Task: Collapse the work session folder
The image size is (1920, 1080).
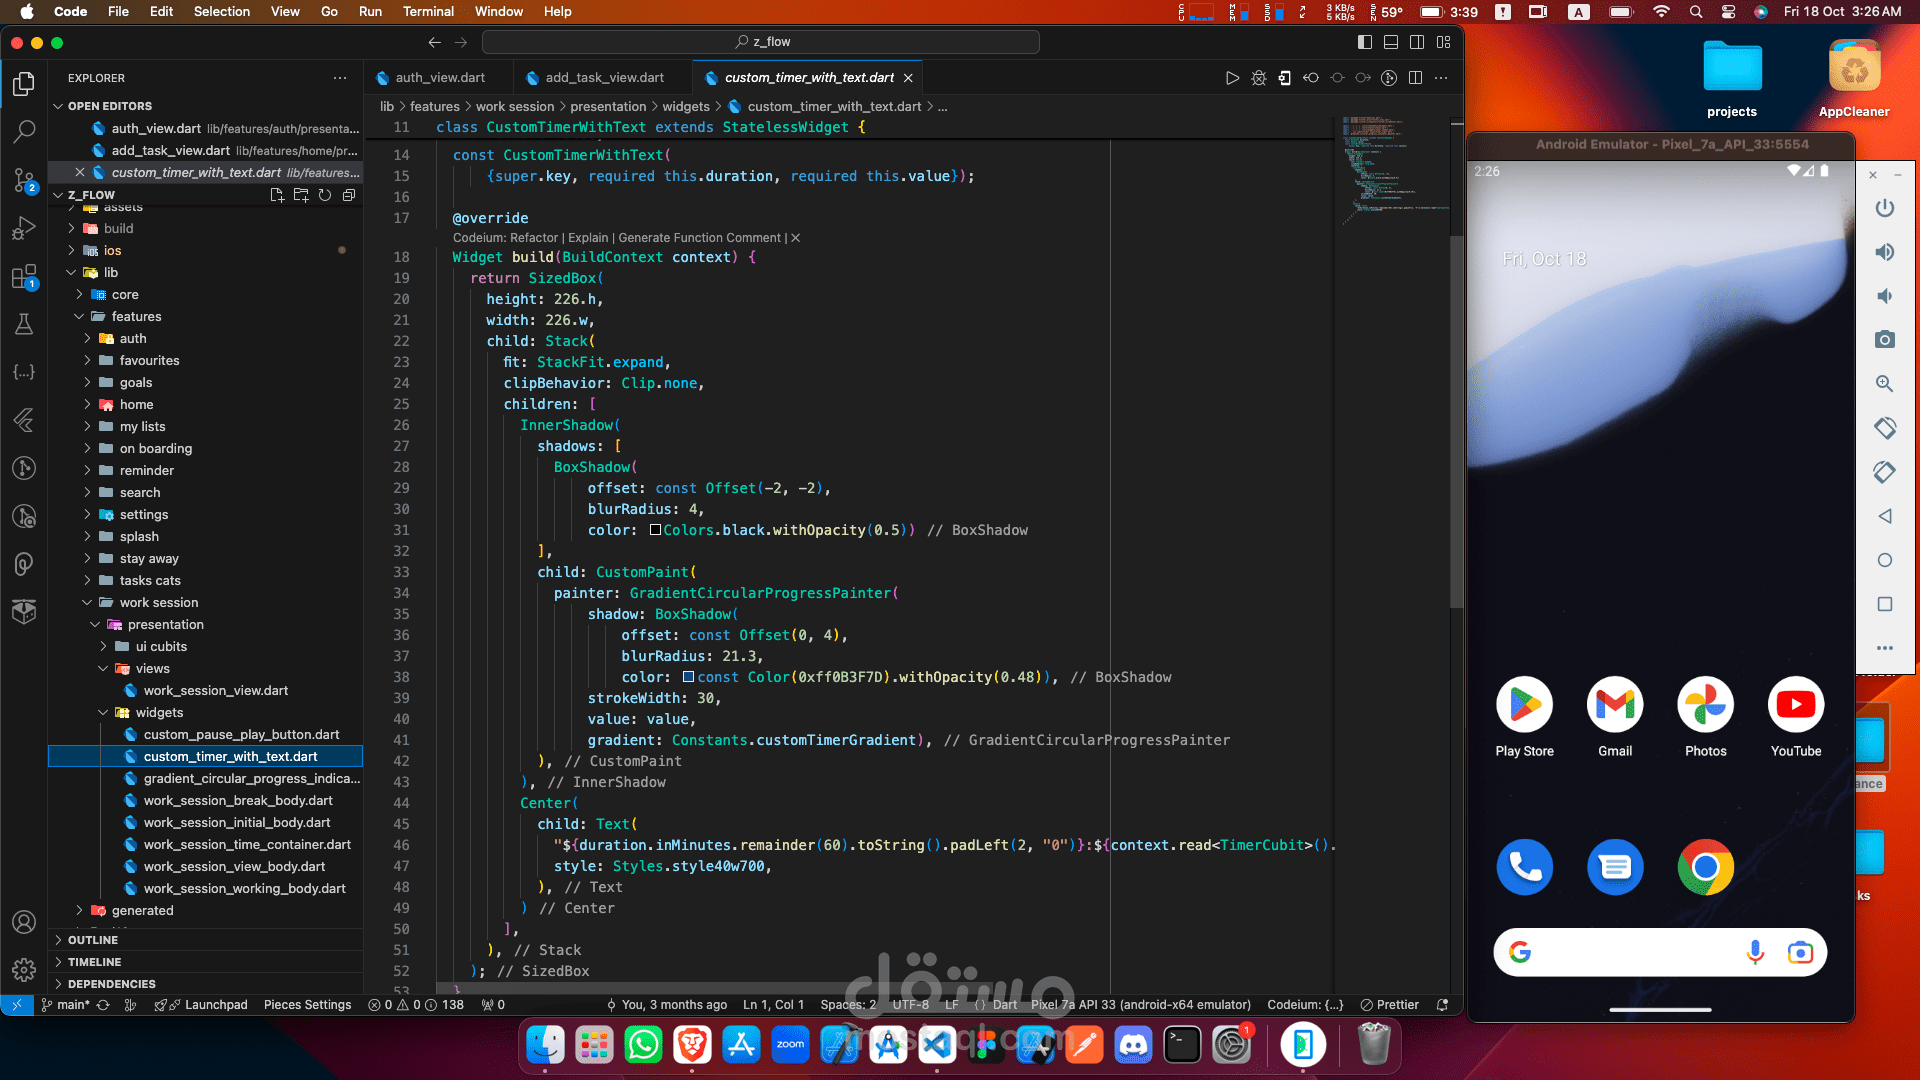Action: pyautogui.click(x=158, y=603)
